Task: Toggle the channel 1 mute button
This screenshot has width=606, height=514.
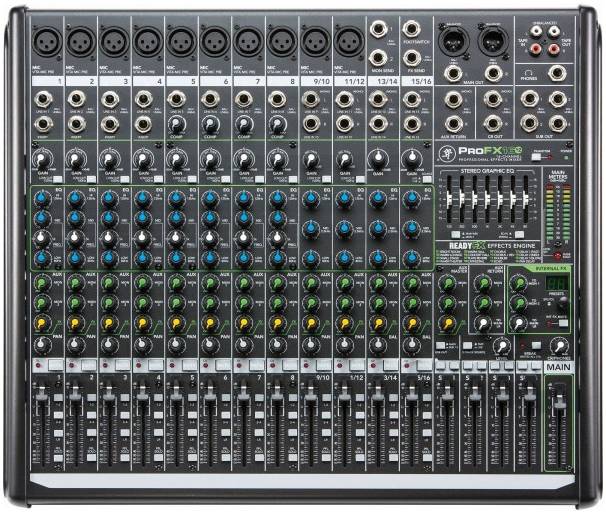Action: pyautogui.click(x=55, y=364)
